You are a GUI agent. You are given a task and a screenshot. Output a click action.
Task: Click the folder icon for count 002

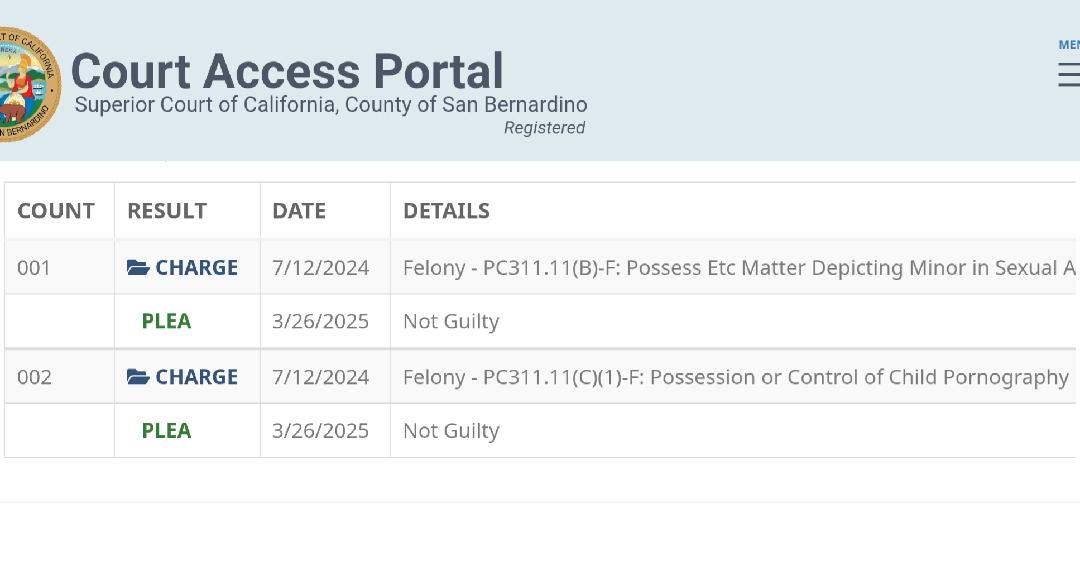pos(138,377)
